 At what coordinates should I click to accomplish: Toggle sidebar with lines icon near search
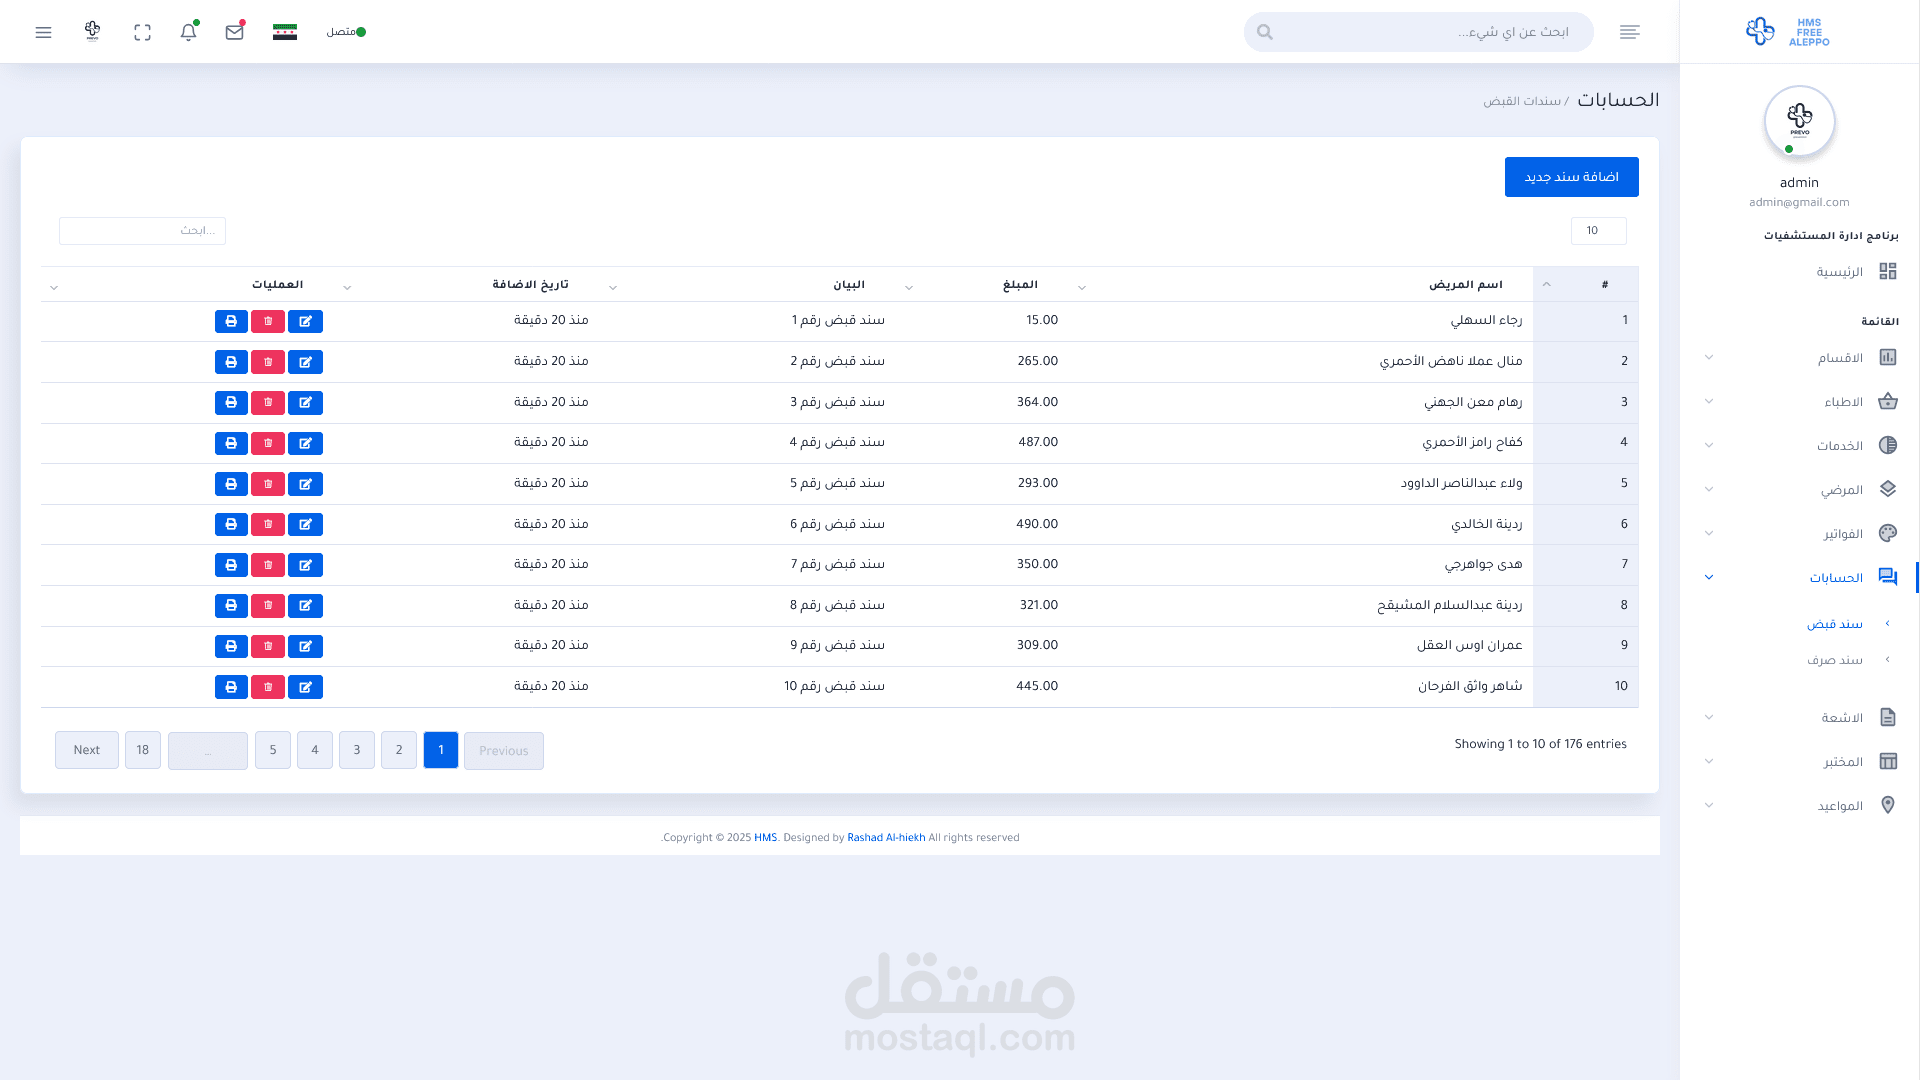tap(1629, 32)
